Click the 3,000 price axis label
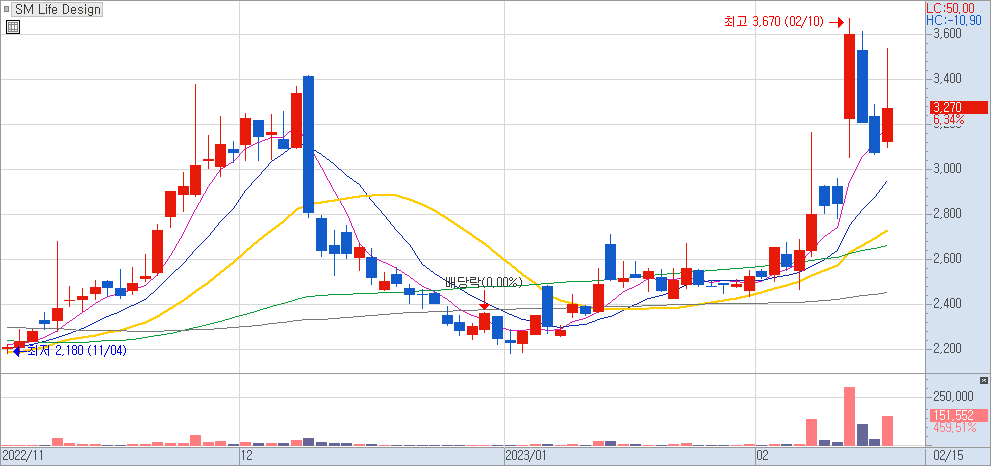This screenshot has width=991, height=466. 948,169
